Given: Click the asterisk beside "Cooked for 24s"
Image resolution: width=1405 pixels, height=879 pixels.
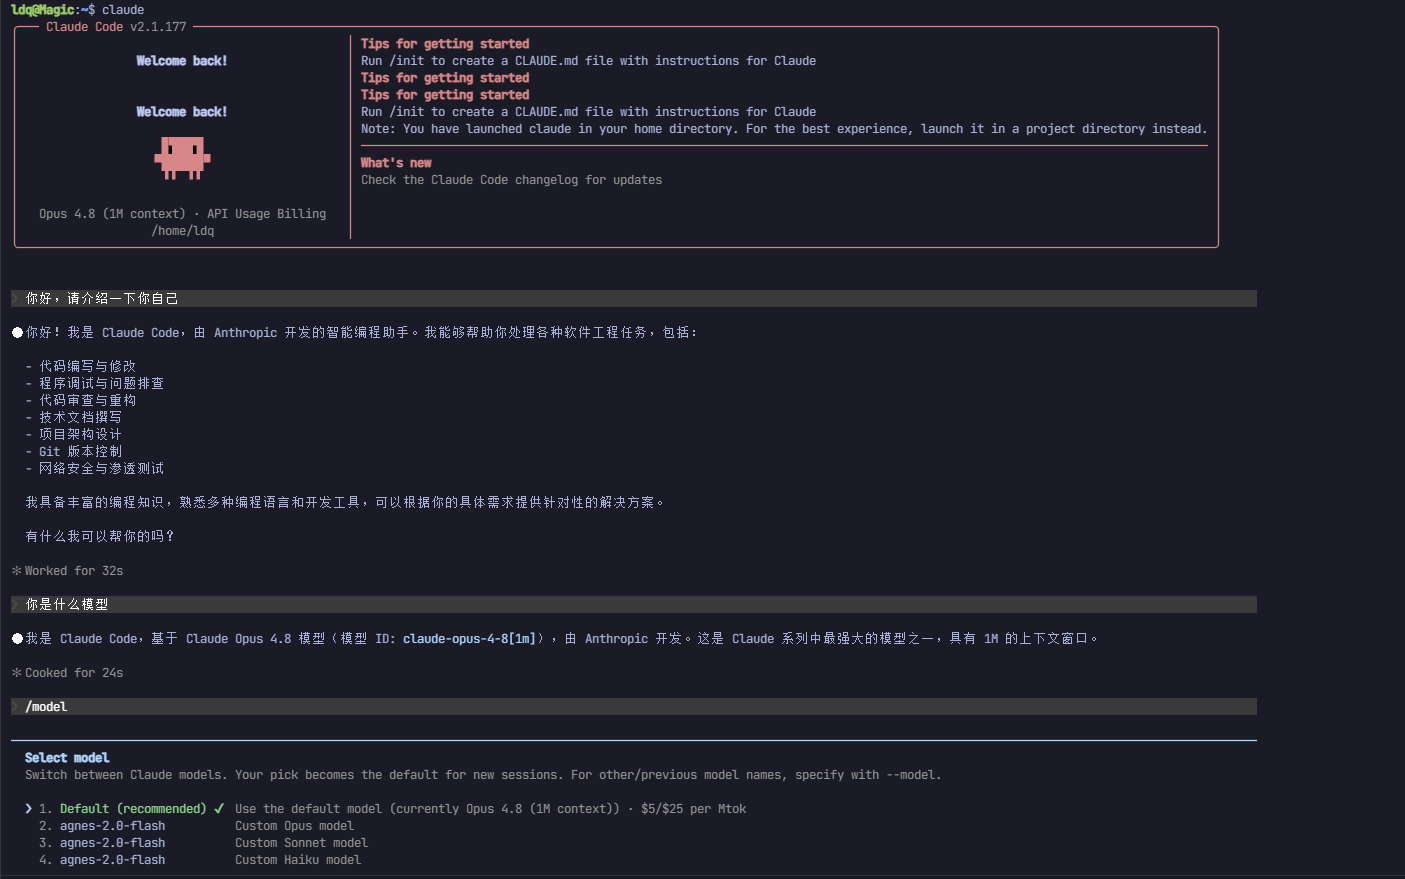Looking at the screenshot, I should [16, 673].
